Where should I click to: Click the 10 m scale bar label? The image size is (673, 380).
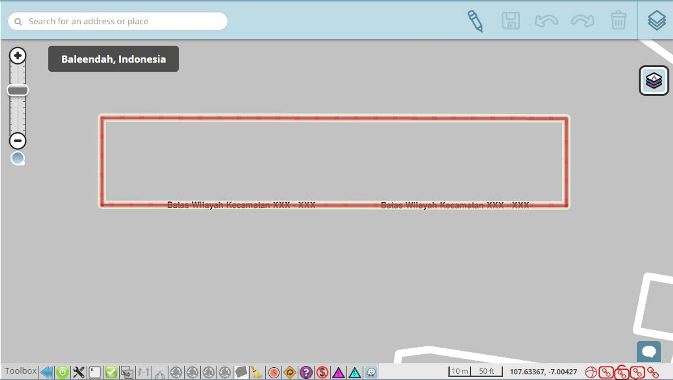pos(460,371)
